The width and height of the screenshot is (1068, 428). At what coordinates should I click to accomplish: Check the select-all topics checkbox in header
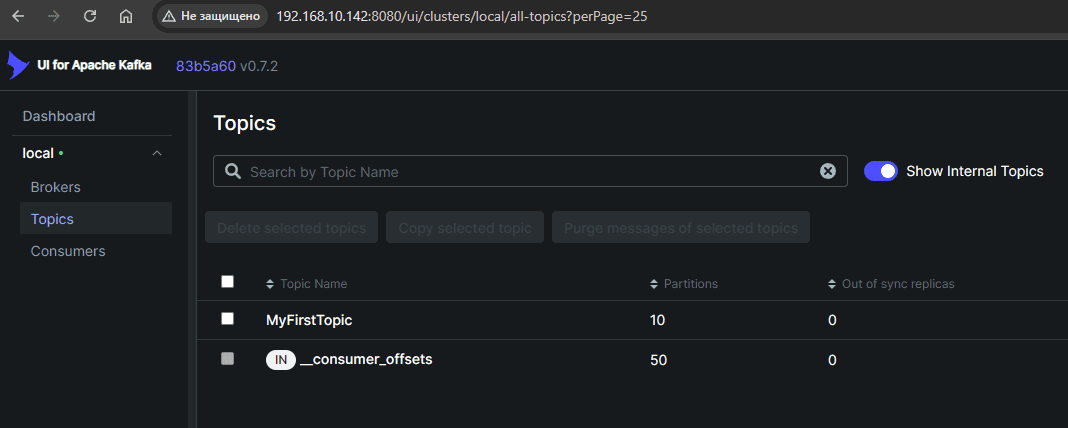point(227,282)
